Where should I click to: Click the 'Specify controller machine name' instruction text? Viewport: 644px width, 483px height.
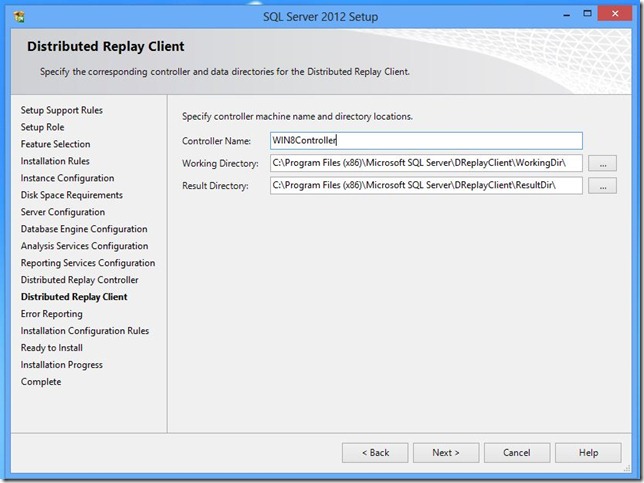[x=297, y=117]
